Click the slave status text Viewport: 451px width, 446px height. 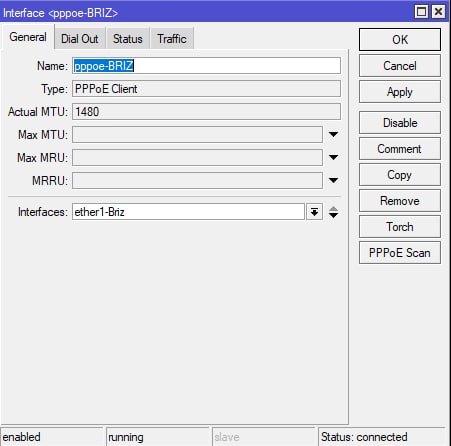click(227, 437)
